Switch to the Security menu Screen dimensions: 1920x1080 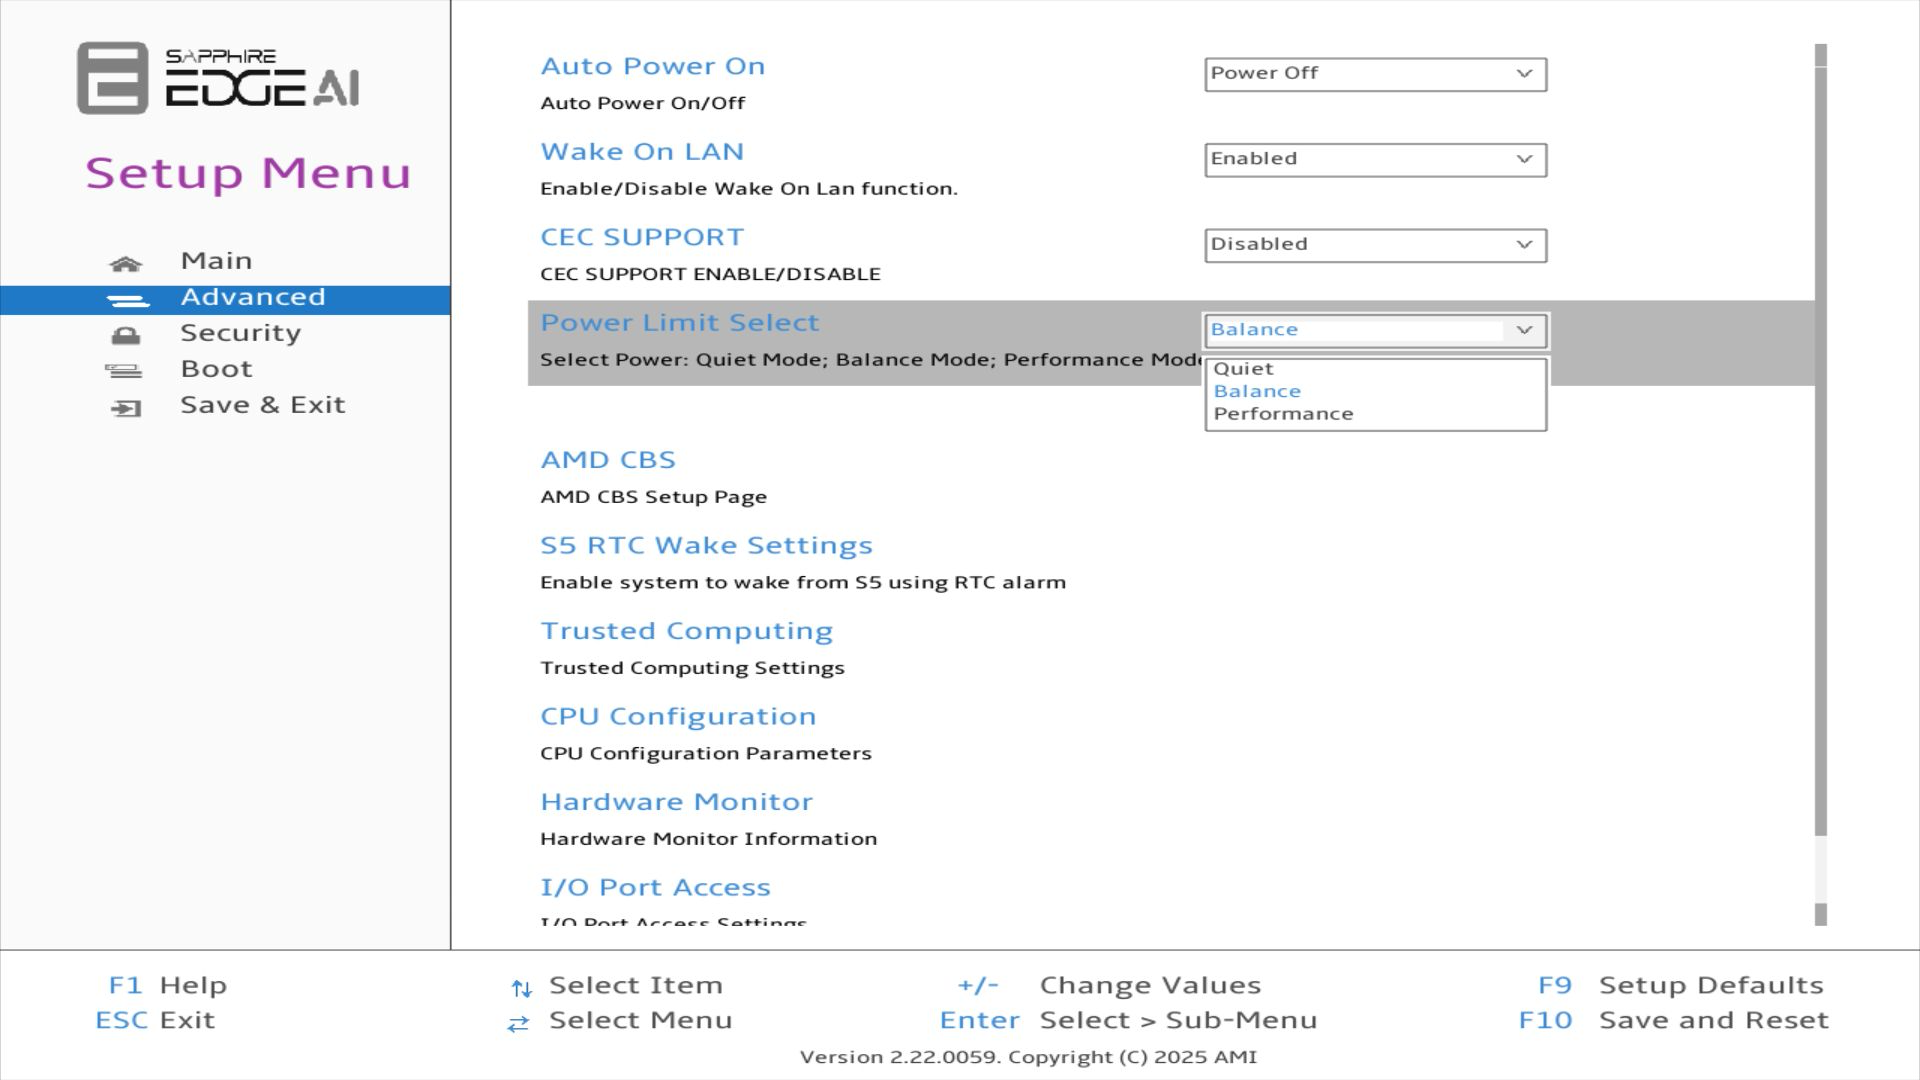point(240,333)
